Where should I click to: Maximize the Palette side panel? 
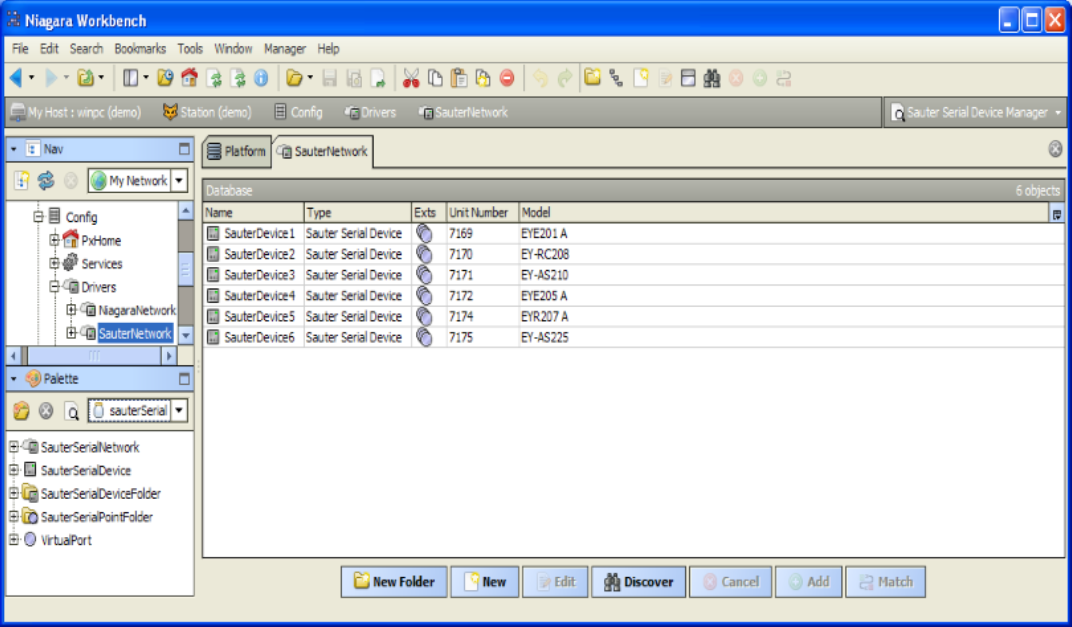point(184,378)
